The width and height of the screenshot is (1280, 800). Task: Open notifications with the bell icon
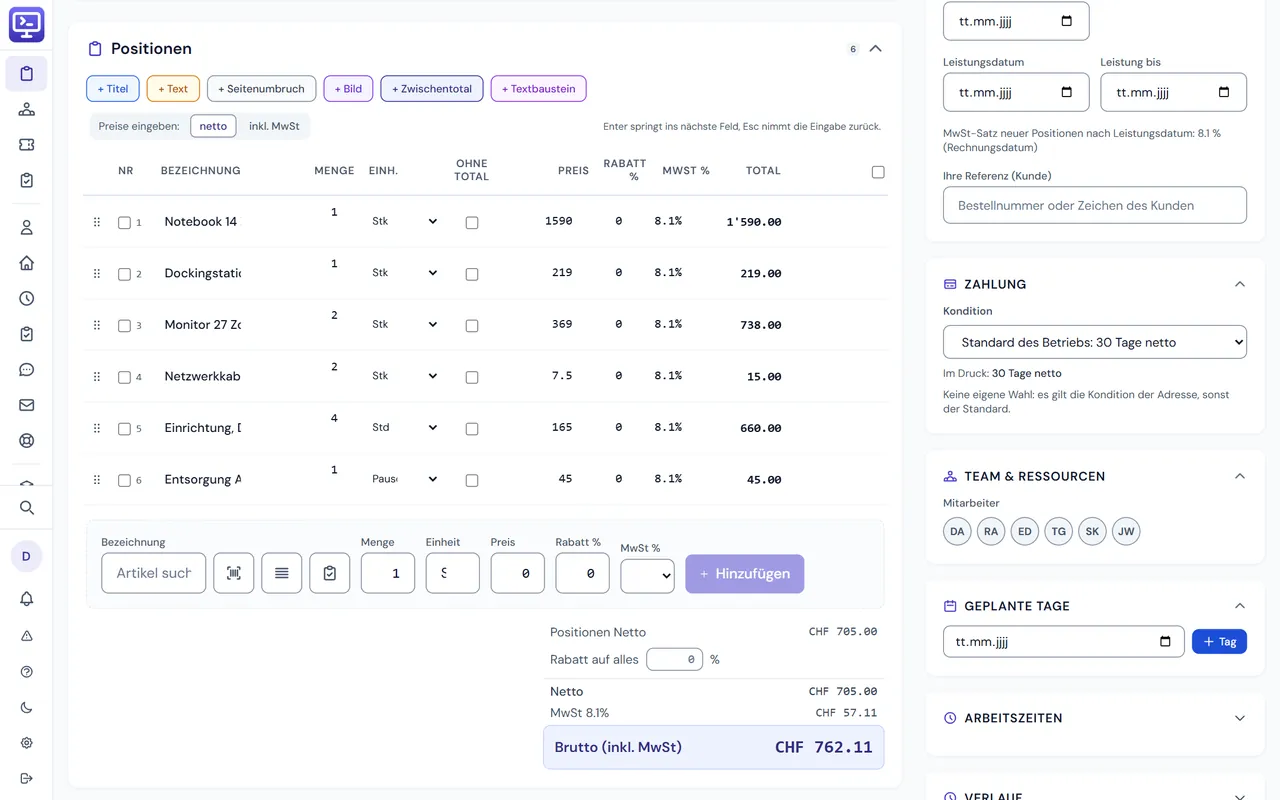27,599
